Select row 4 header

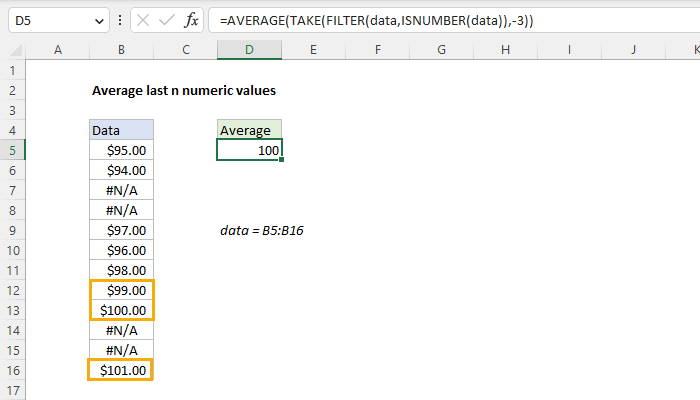[12, 130]
